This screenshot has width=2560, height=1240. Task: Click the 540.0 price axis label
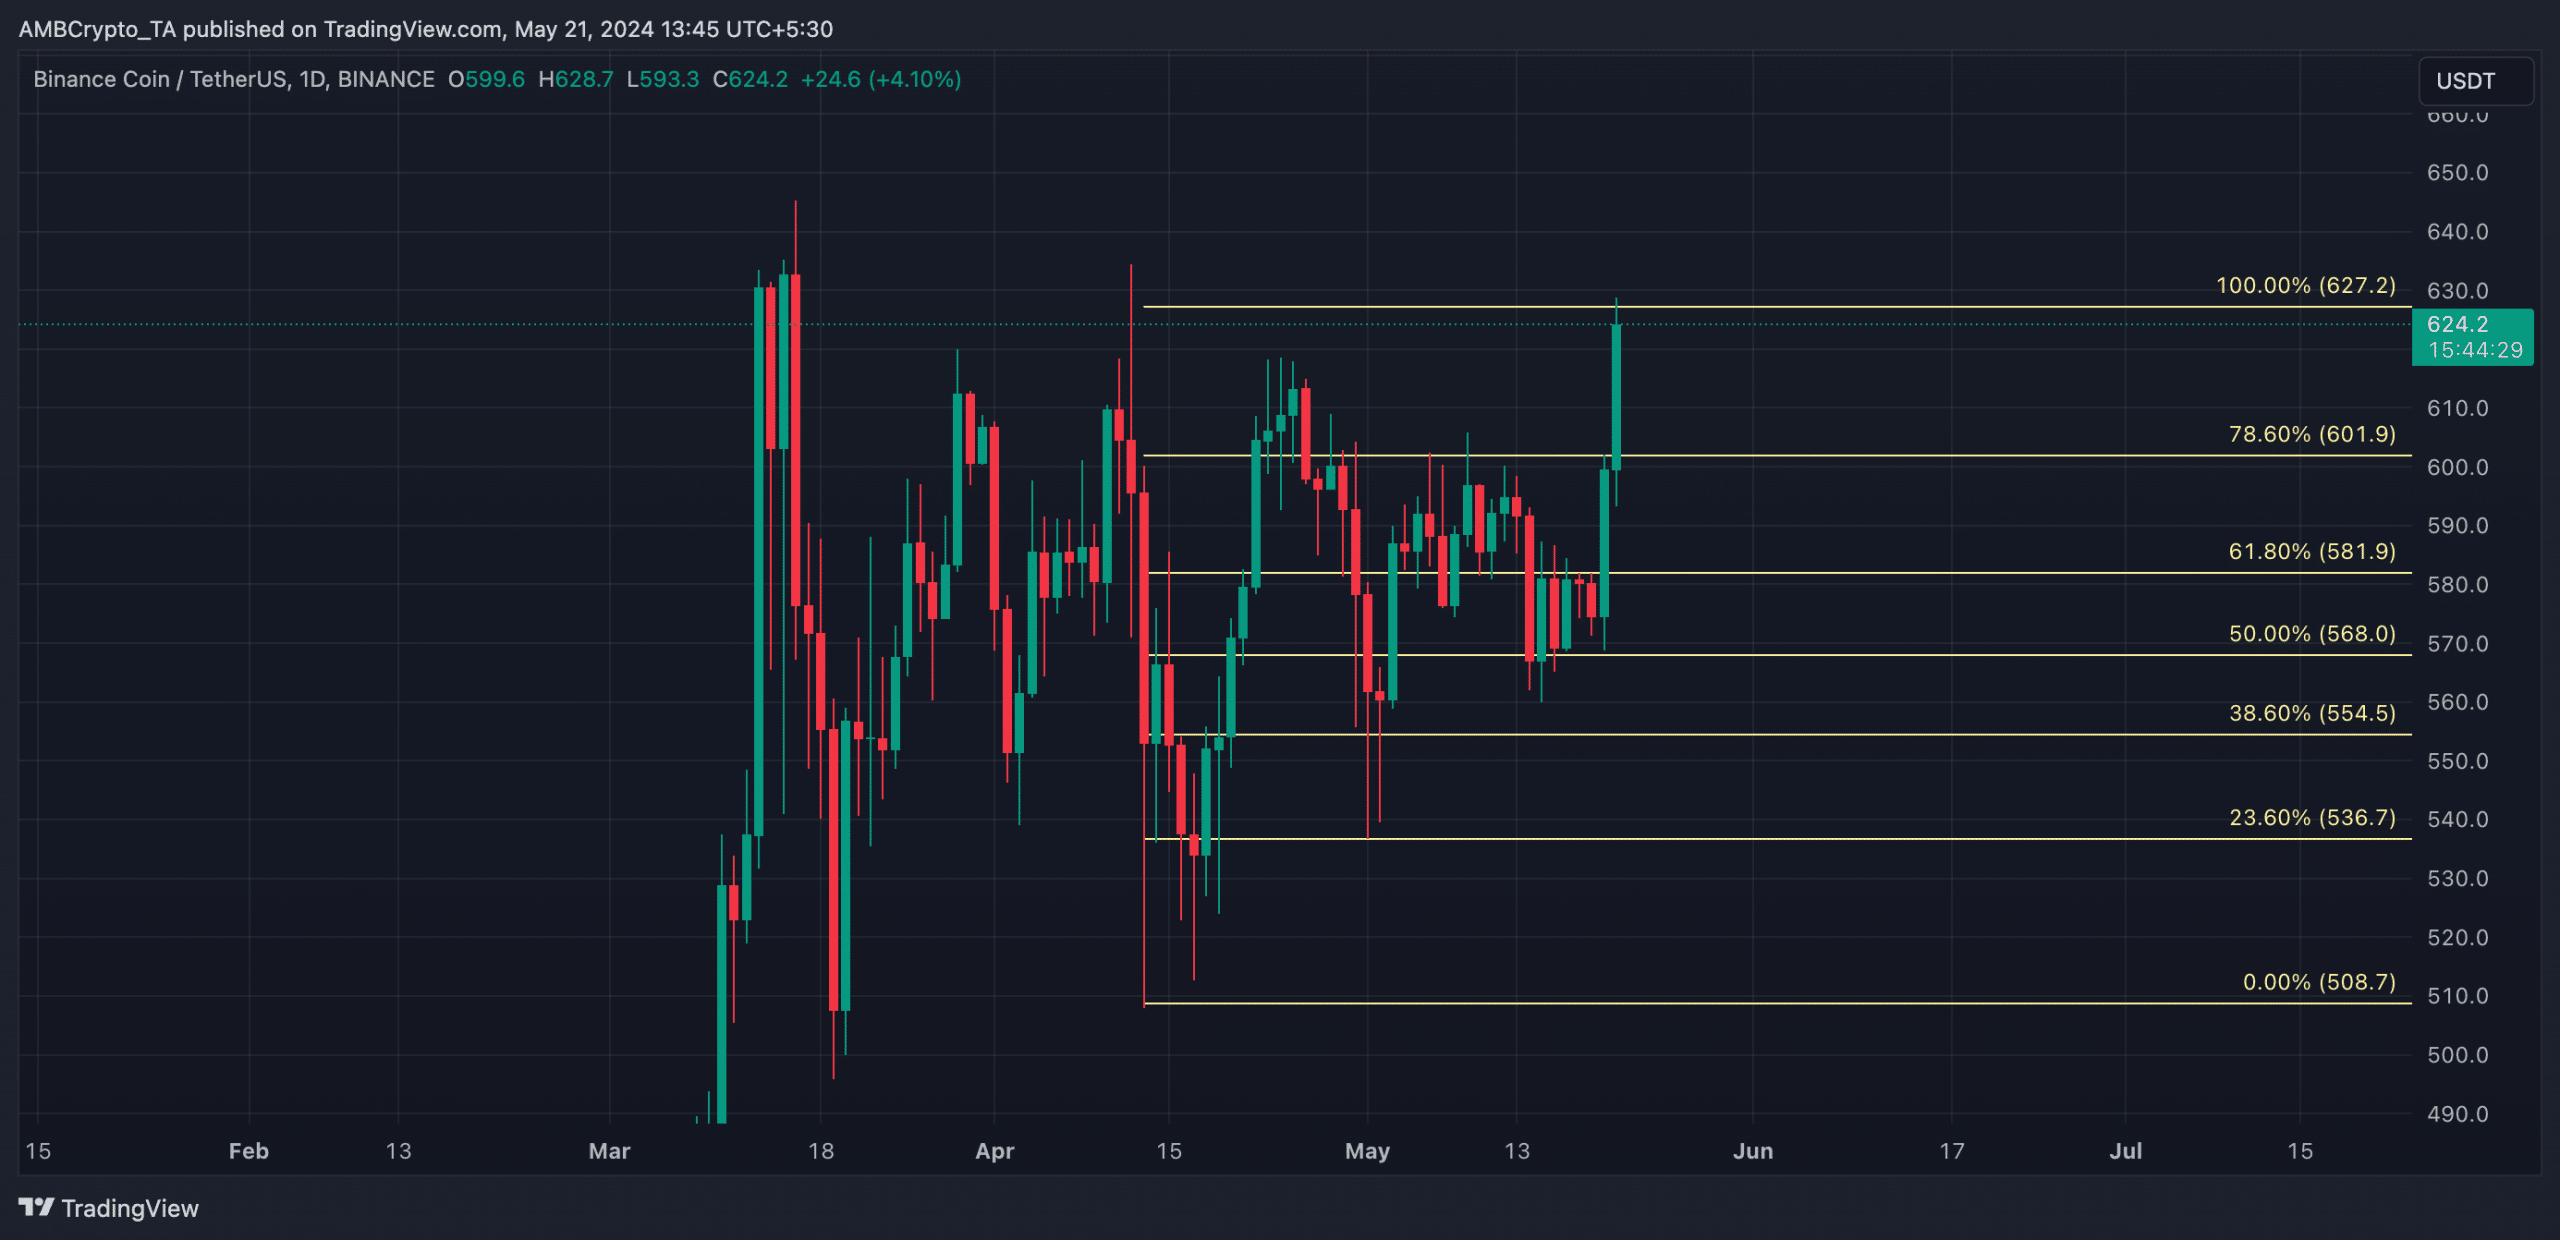[x=2458, y=819]
